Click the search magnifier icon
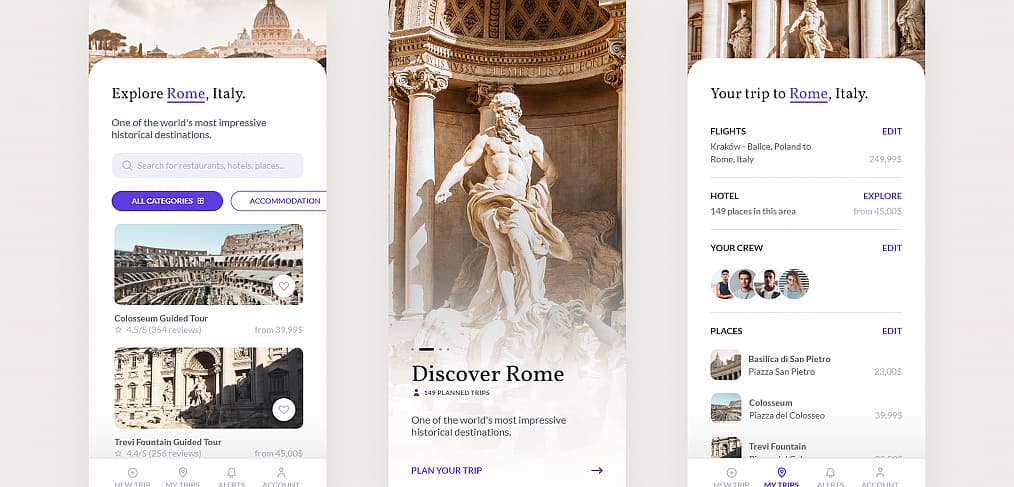 pyautogui.click(x=127, y=166)
